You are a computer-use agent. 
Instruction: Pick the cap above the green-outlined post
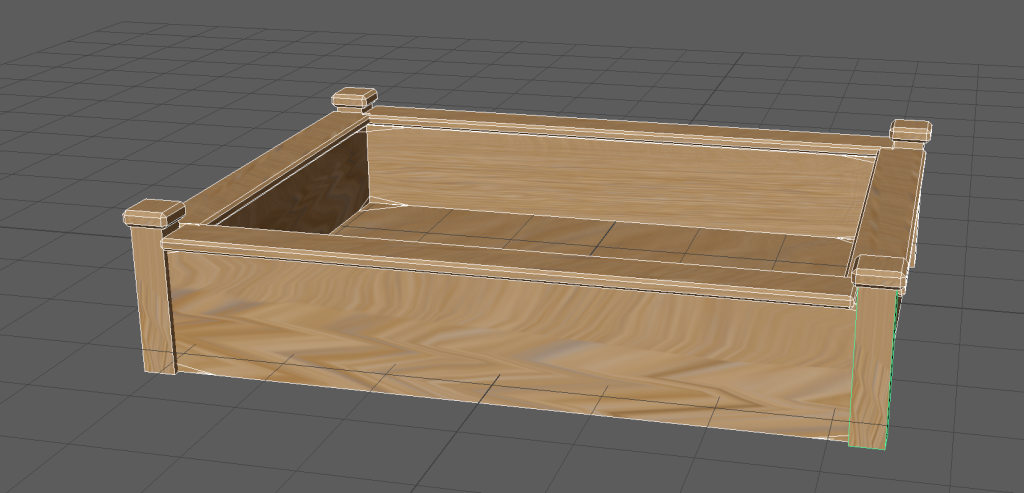click(879, 270)
